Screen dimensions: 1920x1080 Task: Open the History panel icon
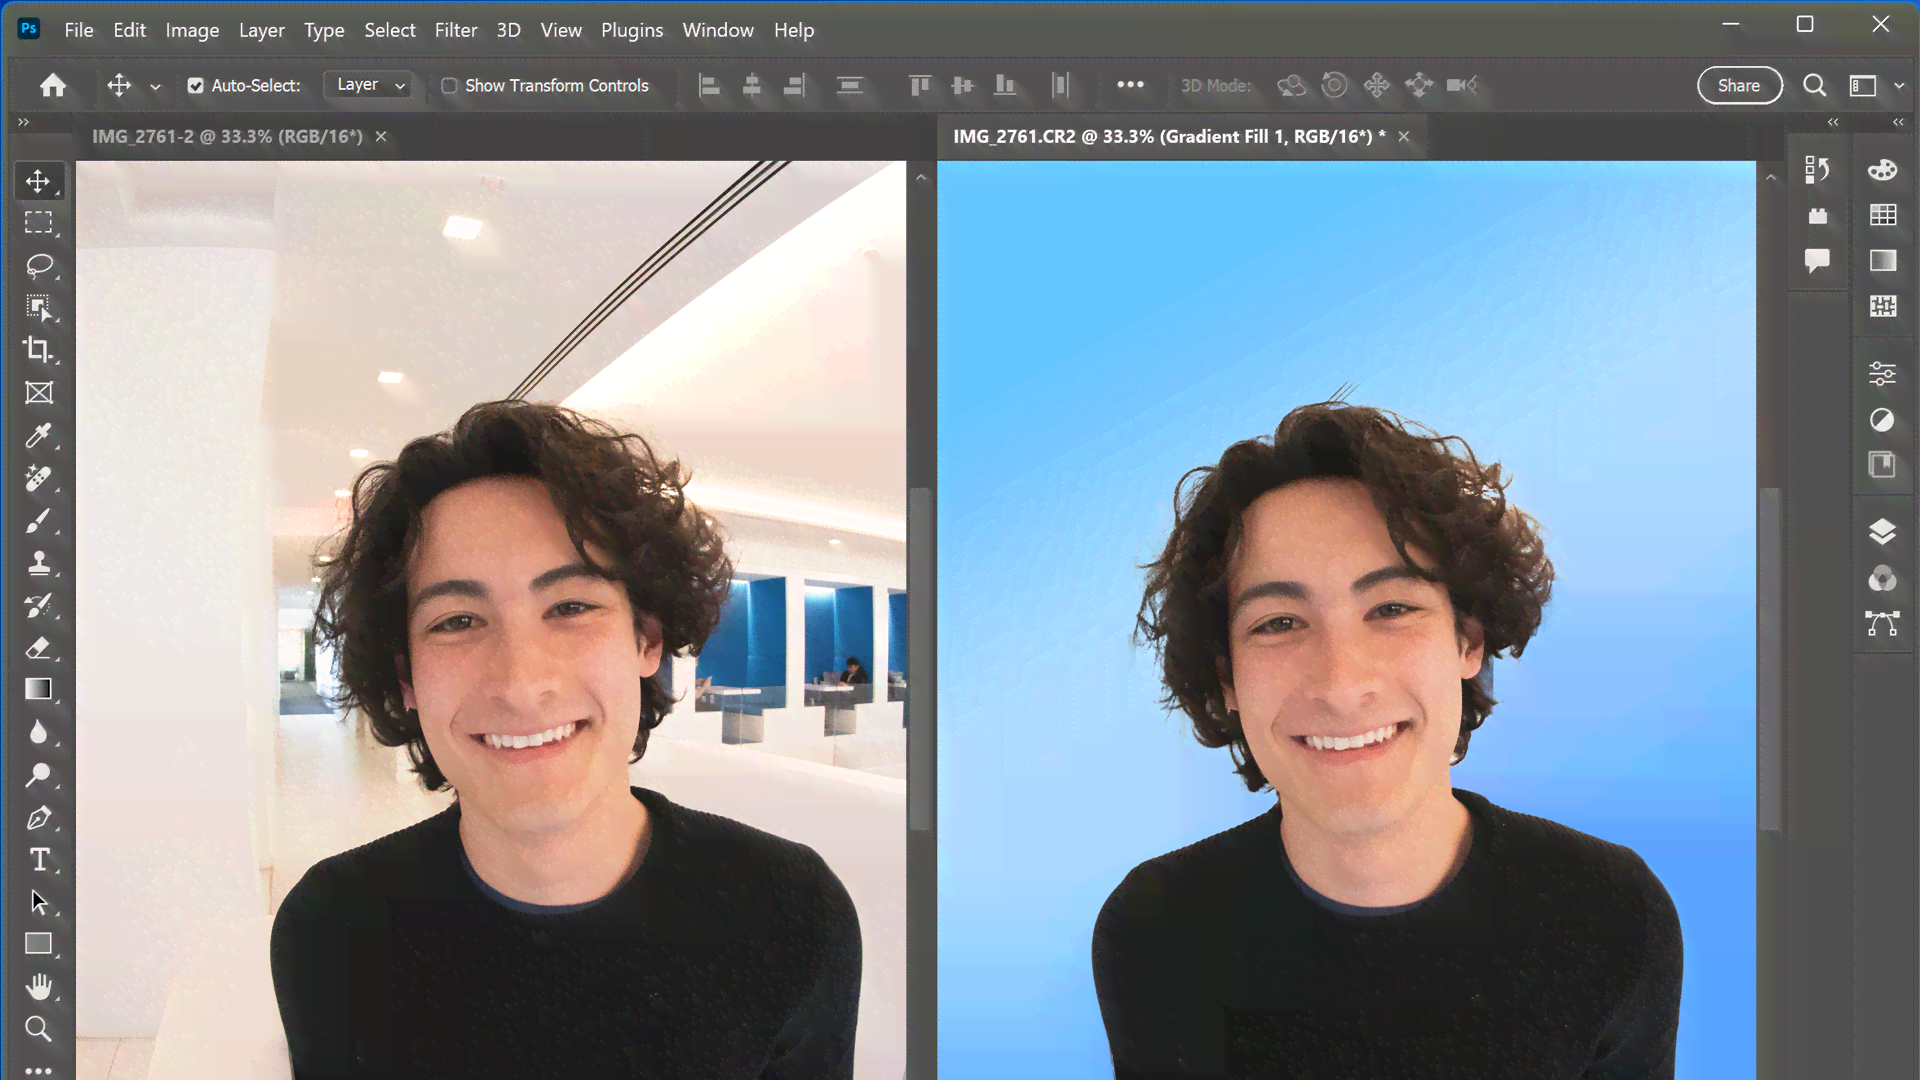point(1817,170)
